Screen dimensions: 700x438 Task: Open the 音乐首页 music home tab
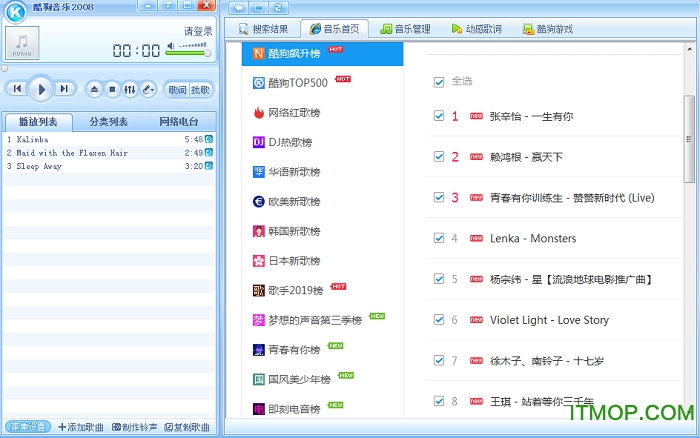coord(334,29)
